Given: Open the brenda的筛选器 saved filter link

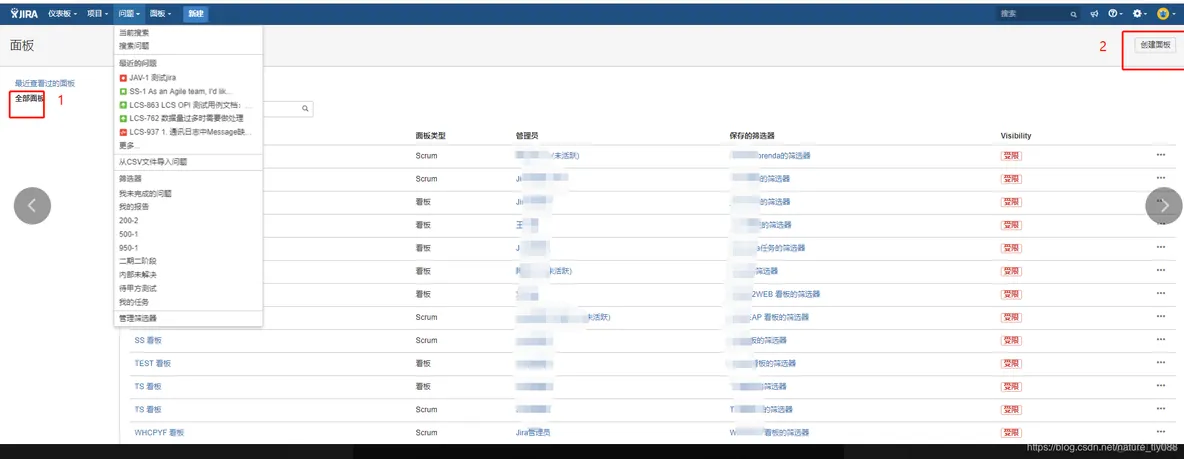Looking at the screenshot, I should tap(772, 156).
